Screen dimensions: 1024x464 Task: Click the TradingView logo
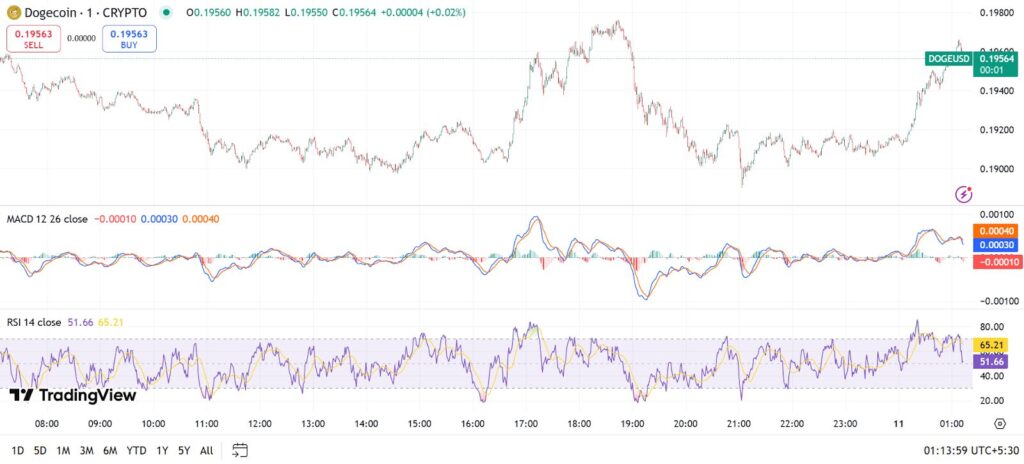tap(72, 395)
